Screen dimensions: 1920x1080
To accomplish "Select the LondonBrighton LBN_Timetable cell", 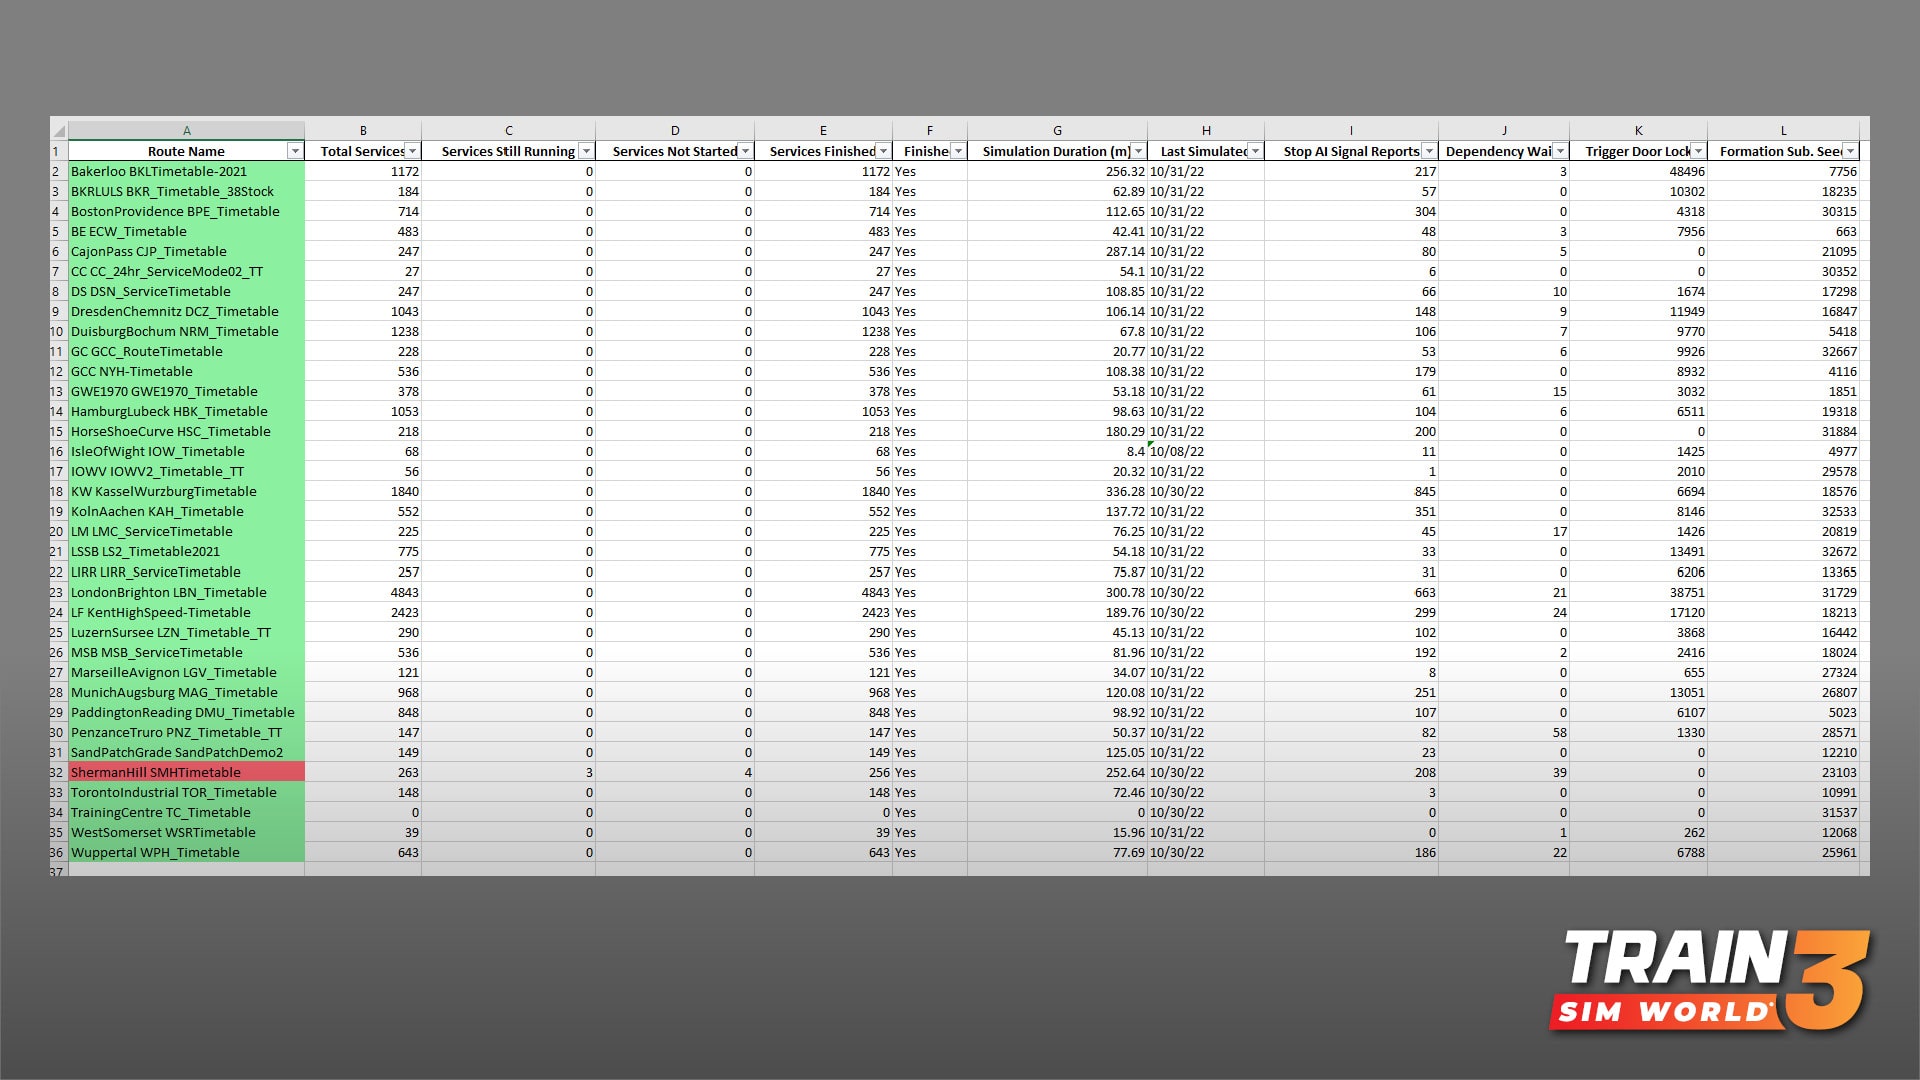I will [x=186, y=592].
